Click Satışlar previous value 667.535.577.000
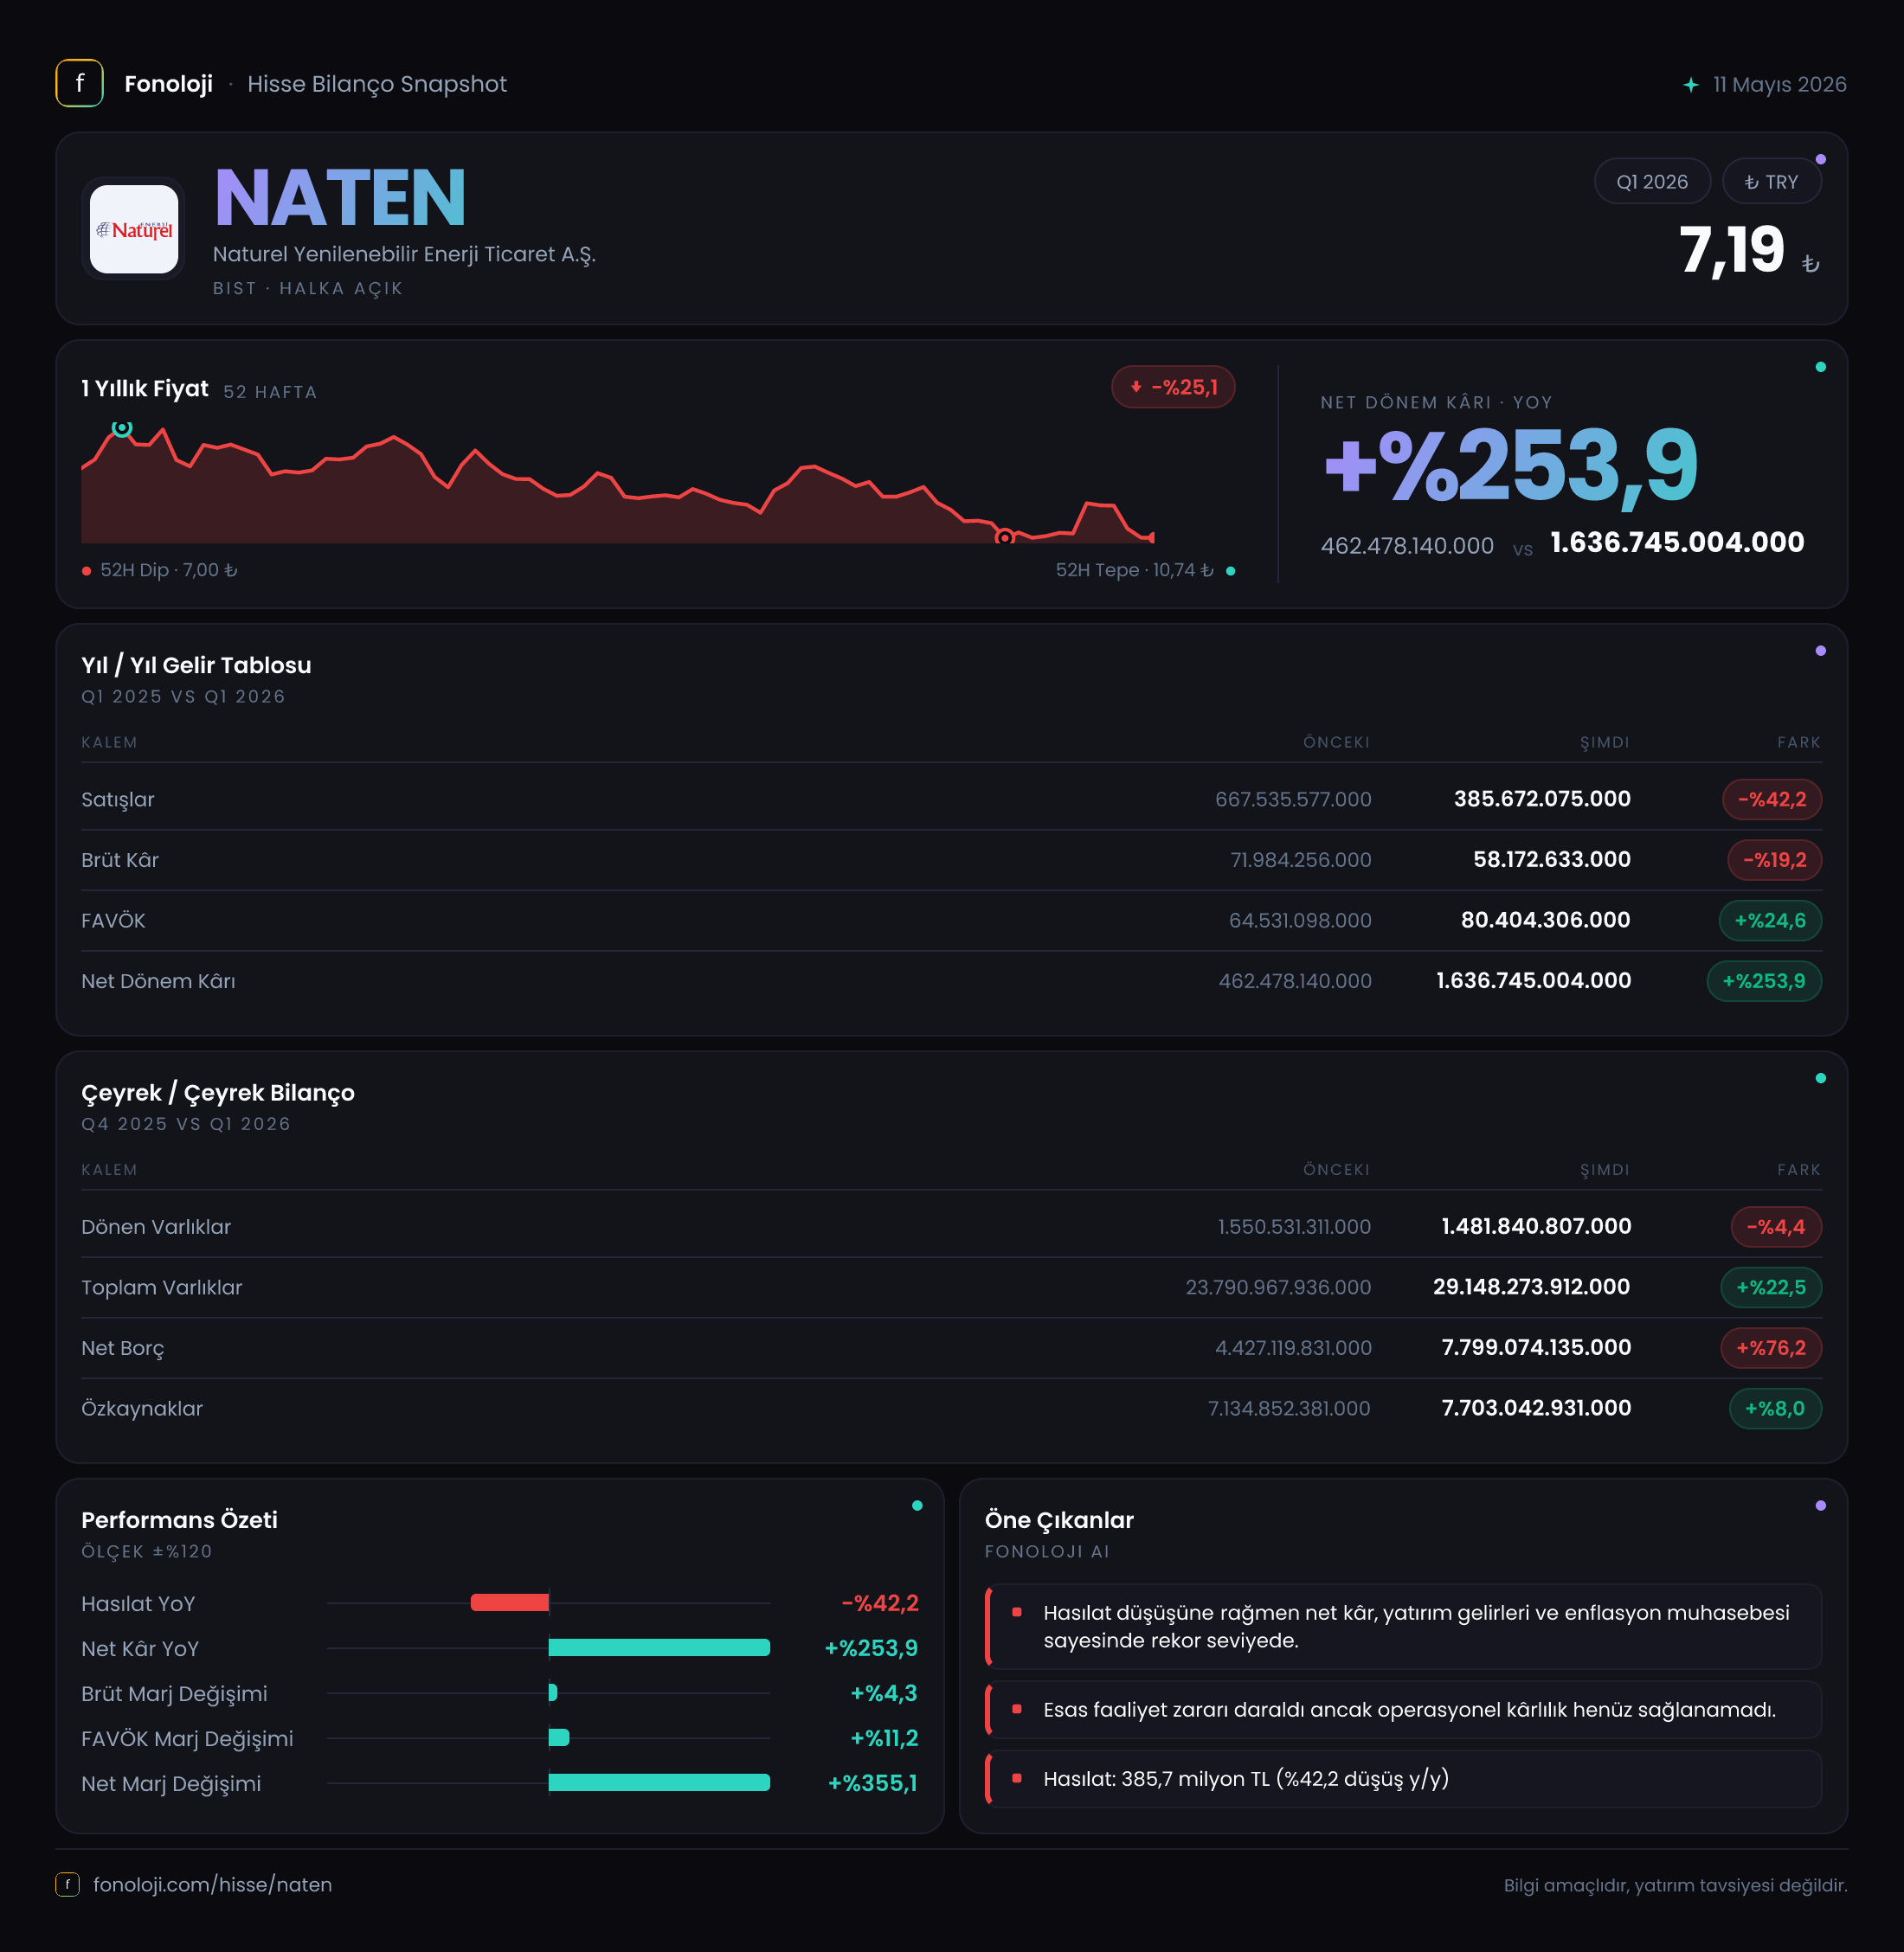1904x1952 pixels. pos(1293,799)
